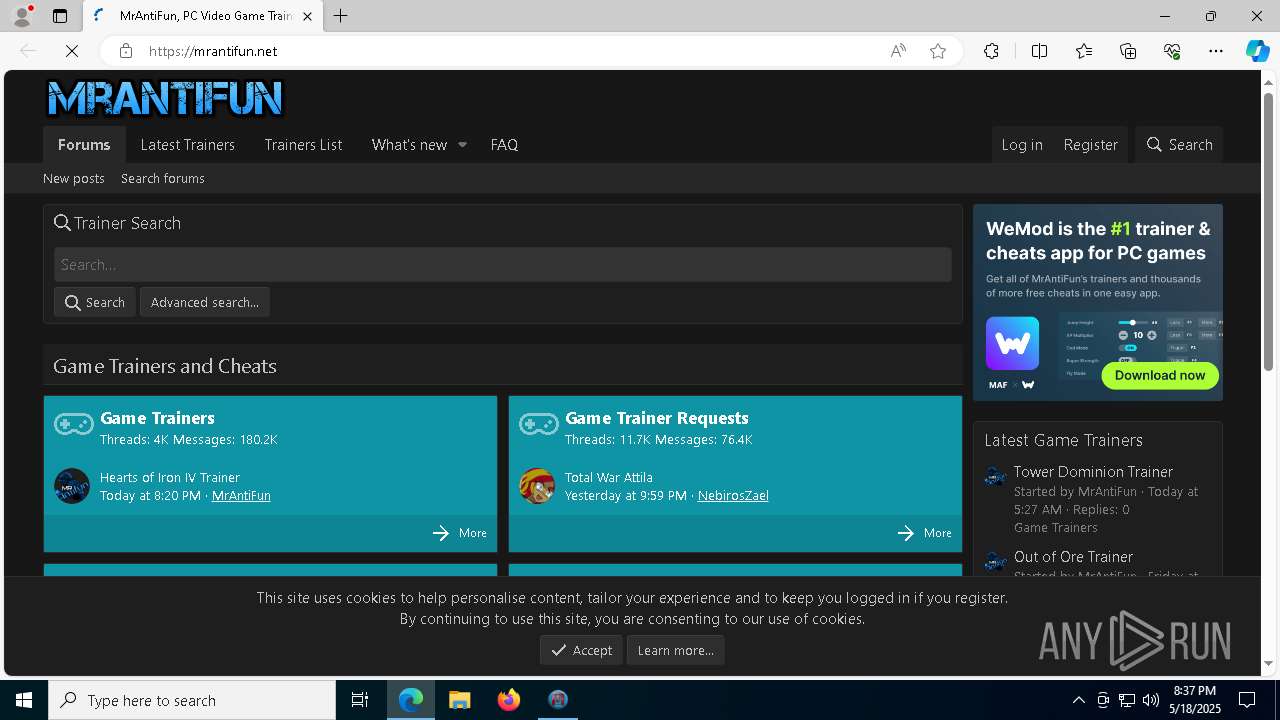Add page to favorites star
Viewport: 1280px width, 720px height.
938,51
